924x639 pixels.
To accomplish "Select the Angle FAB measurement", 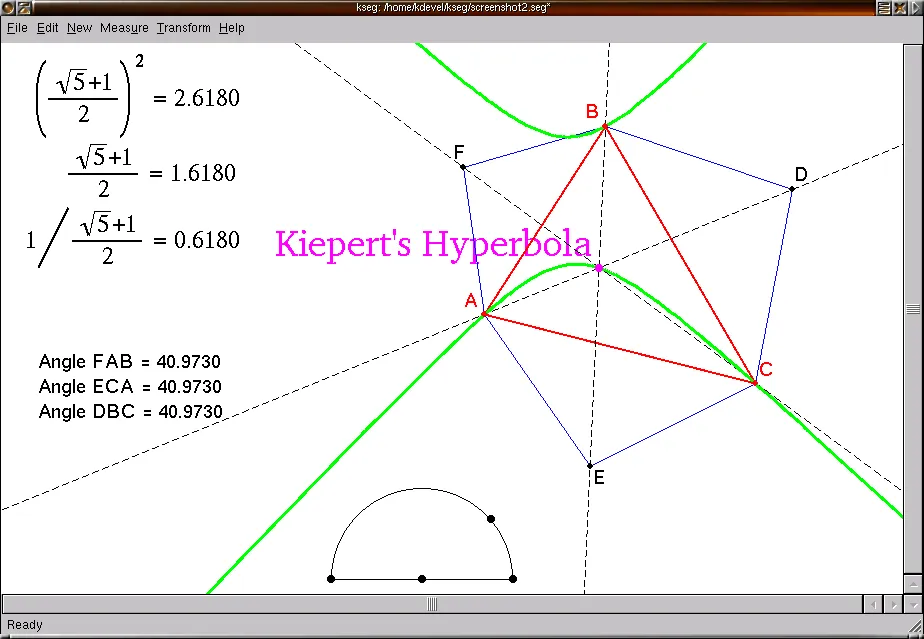I will (x=130, y=362).
